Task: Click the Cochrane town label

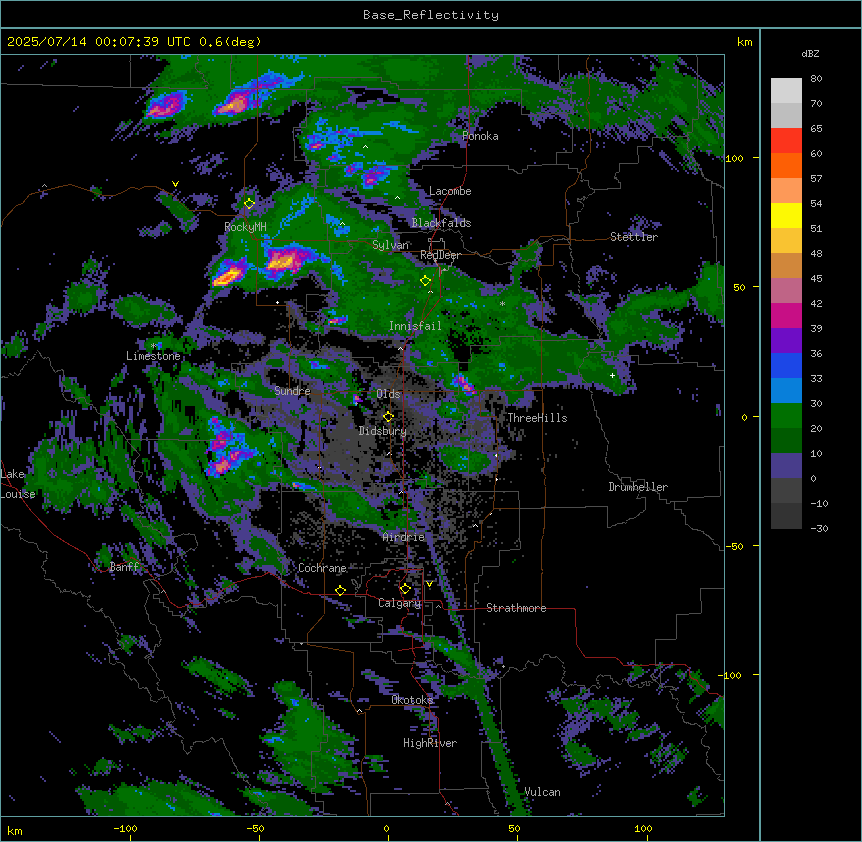Action: pyautogui.click(x=322, y=568)
